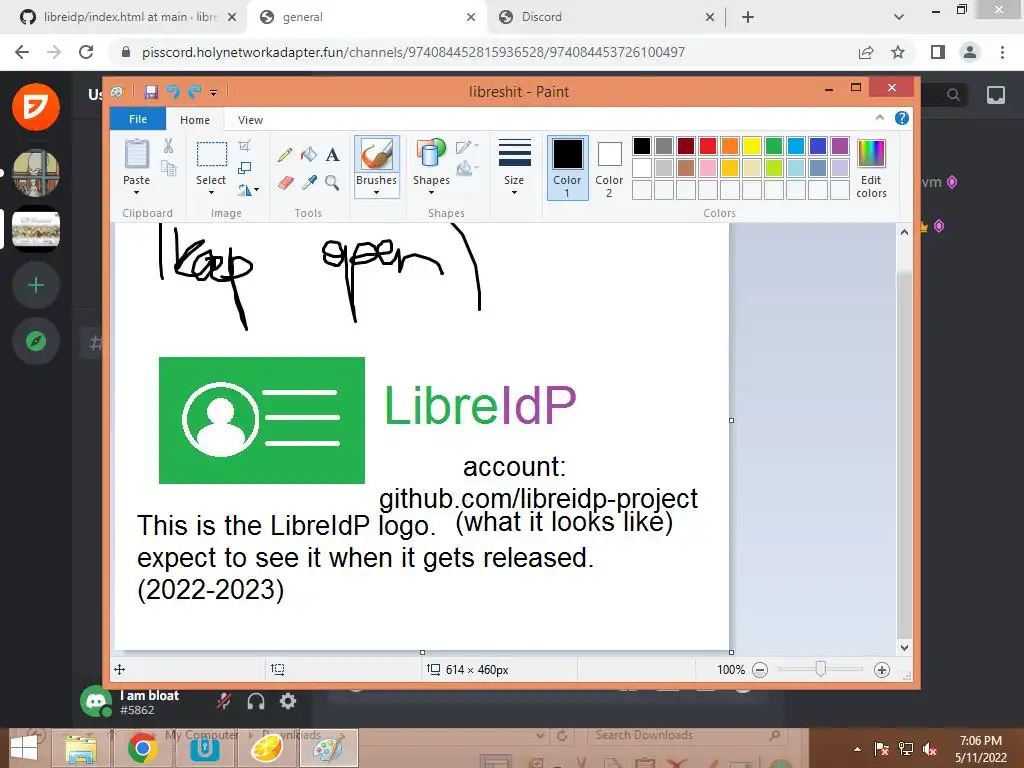Select the Eraser tool

click(x=285, y=182)
